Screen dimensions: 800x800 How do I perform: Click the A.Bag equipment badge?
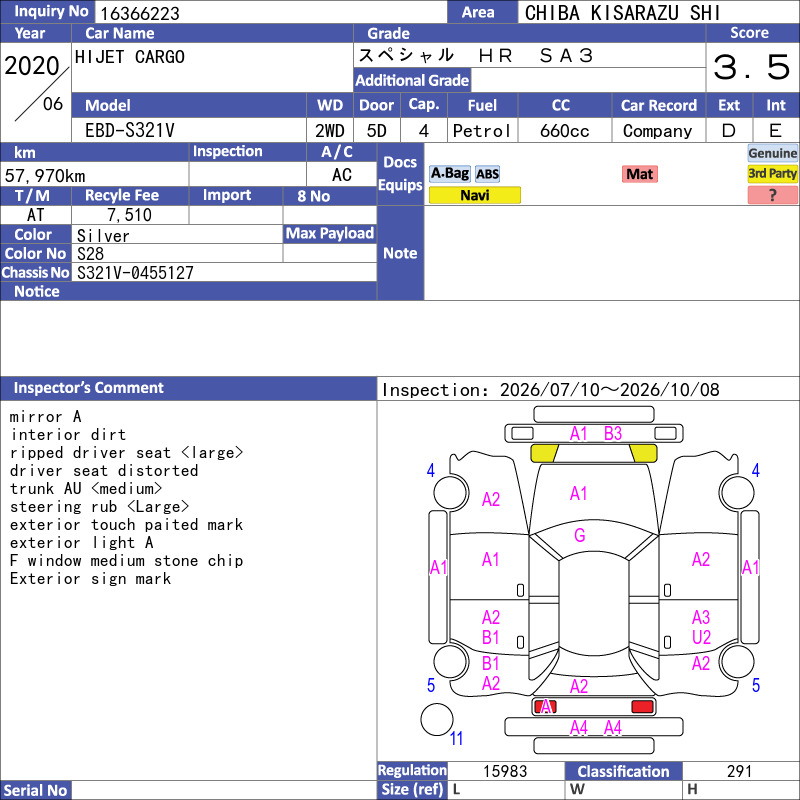(x=449, y=174)
